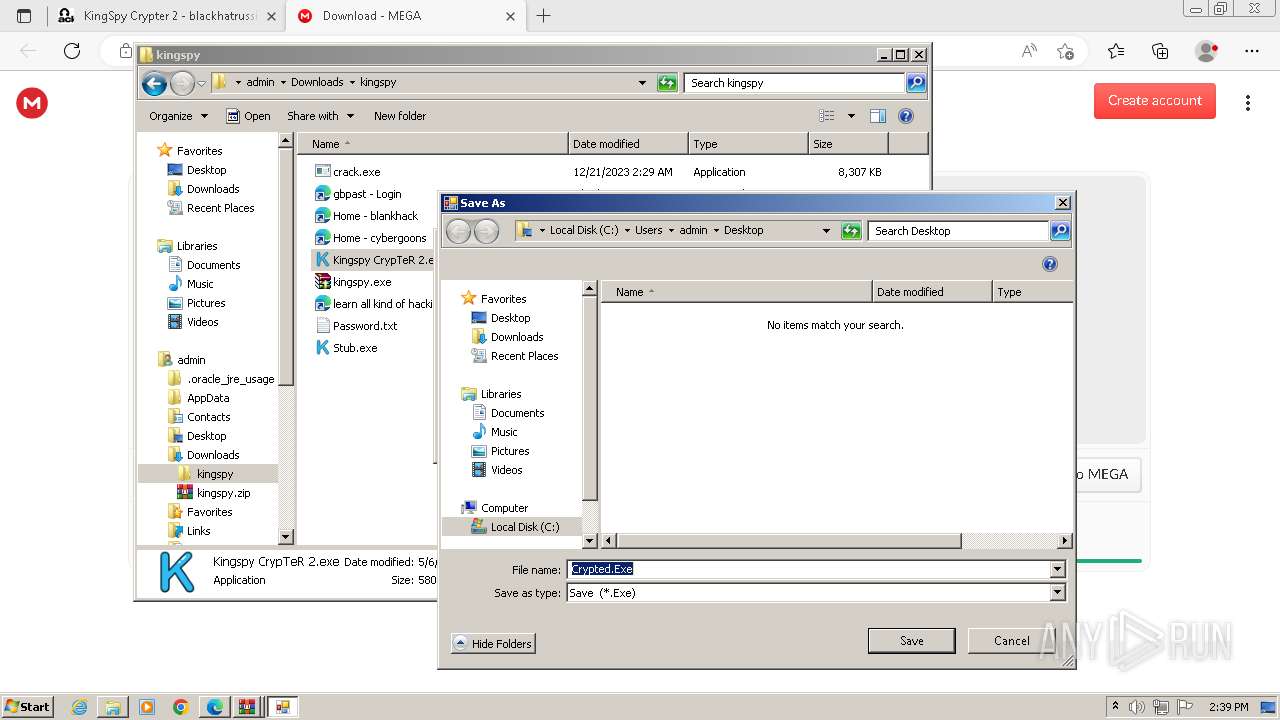Select Documents library in Save As dialog

click(x=517, y=413)
